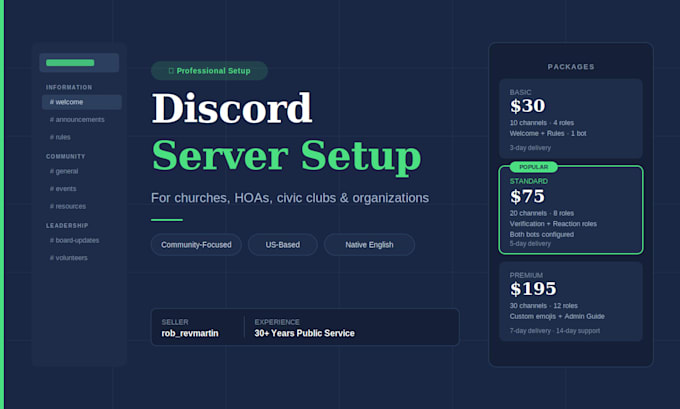Viewport: 680px width, 409px height.
Task: Select the Premium $195 package card
Action: pyautogui.click(x=571, y=301)
